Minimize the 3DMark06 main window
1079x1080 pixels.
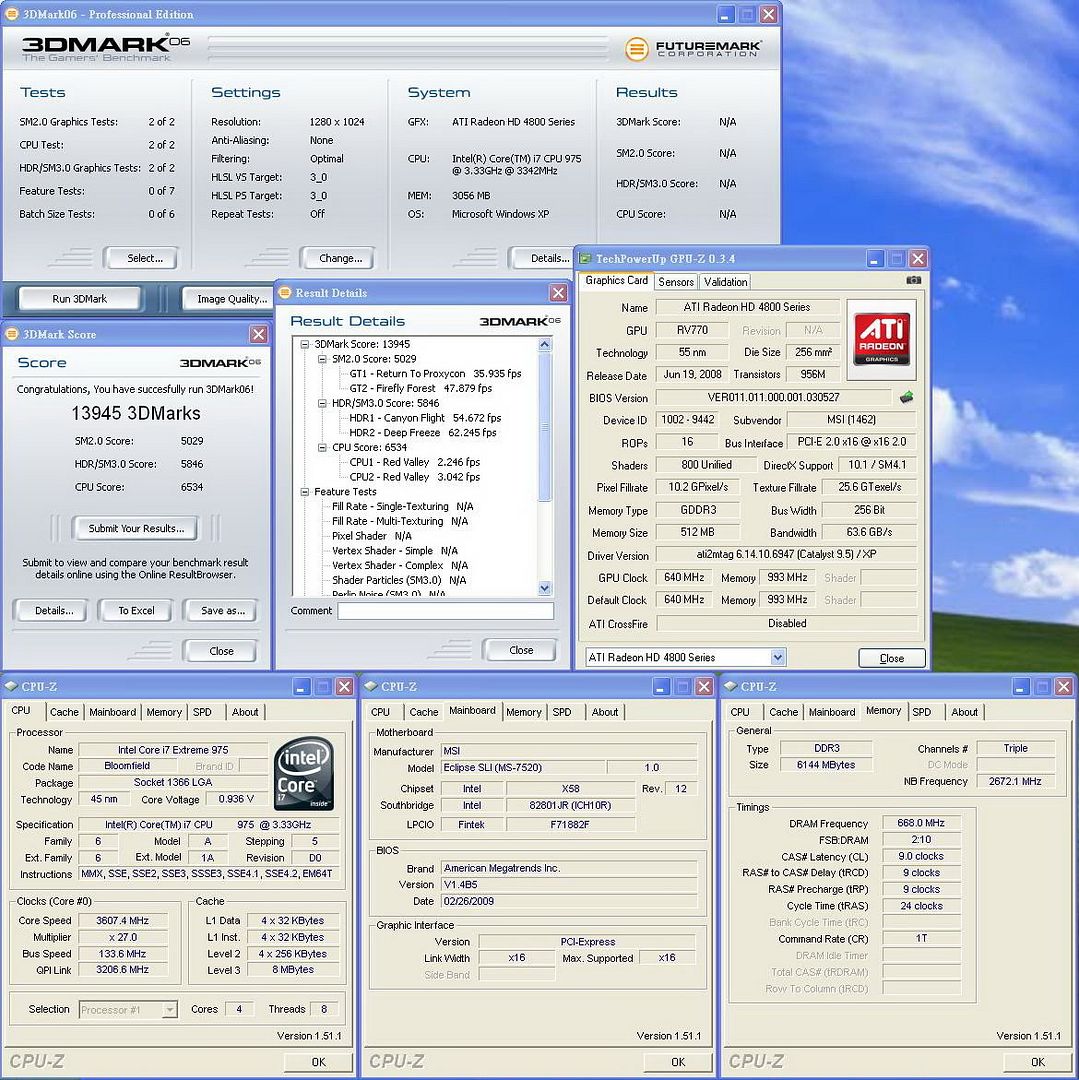coord(726,14)
